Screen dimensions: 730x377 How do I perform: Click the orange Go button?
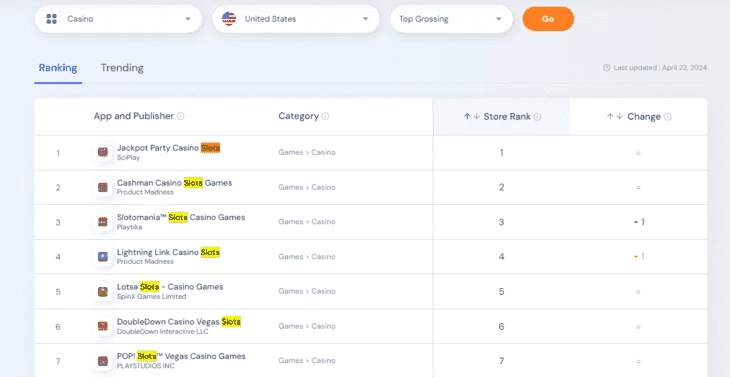coord(548,19)
